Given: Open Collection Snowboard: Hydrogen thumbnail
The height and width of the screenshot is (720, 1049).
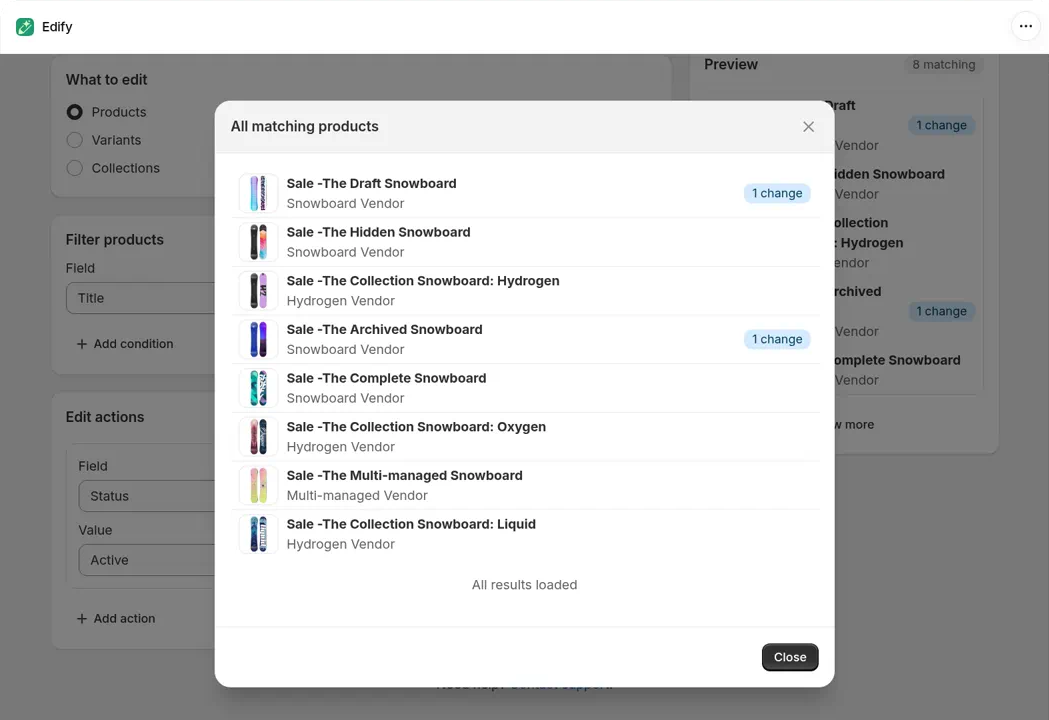Looking at the screenshot, I should pyautogui.click(x=258, y=290).
